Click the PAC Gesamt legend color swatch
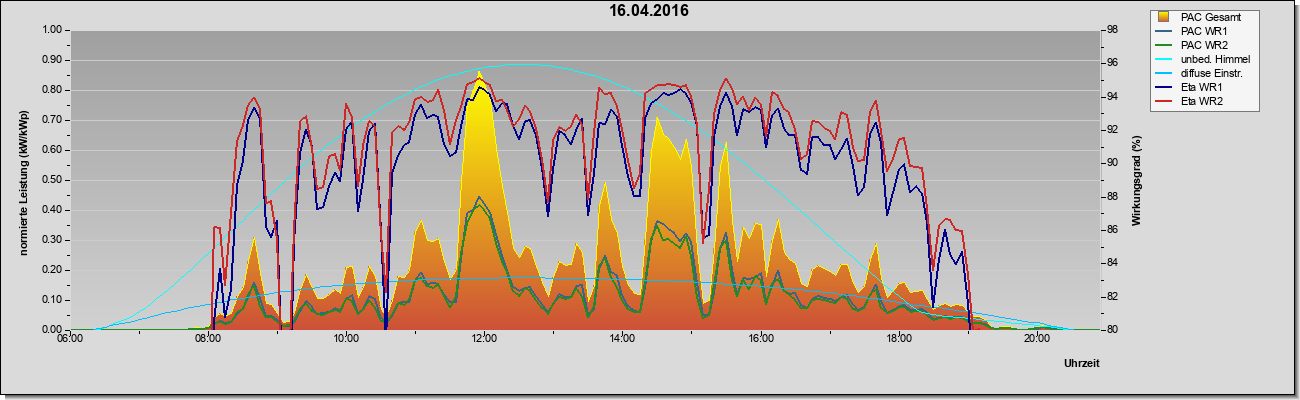The height and width of the screenshot is (400, 1300). point(1164,17)
